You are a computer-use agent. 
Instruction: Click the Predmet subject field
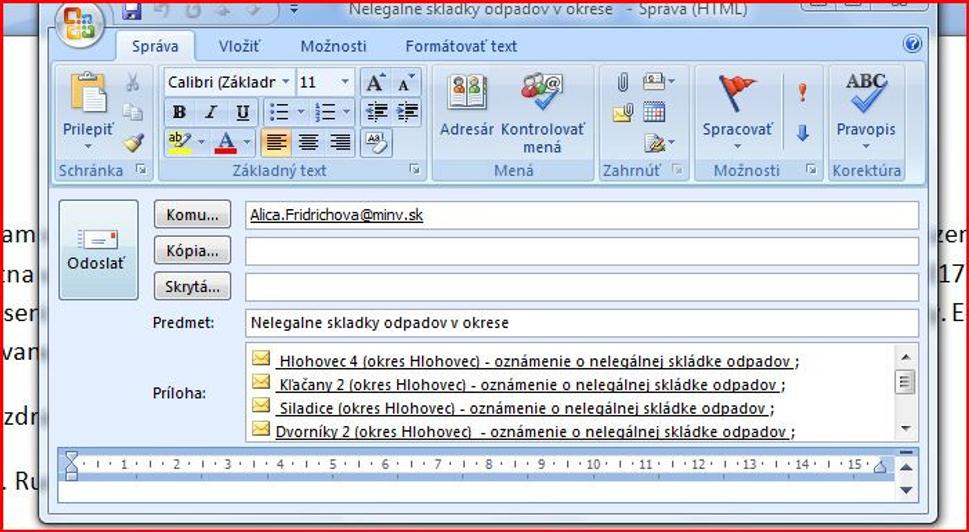582,323
